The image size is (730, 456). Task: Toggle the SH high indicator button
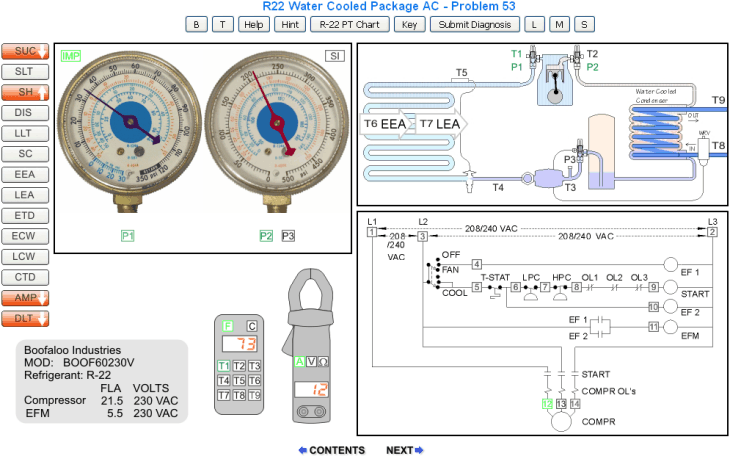[x=25, y=93]
